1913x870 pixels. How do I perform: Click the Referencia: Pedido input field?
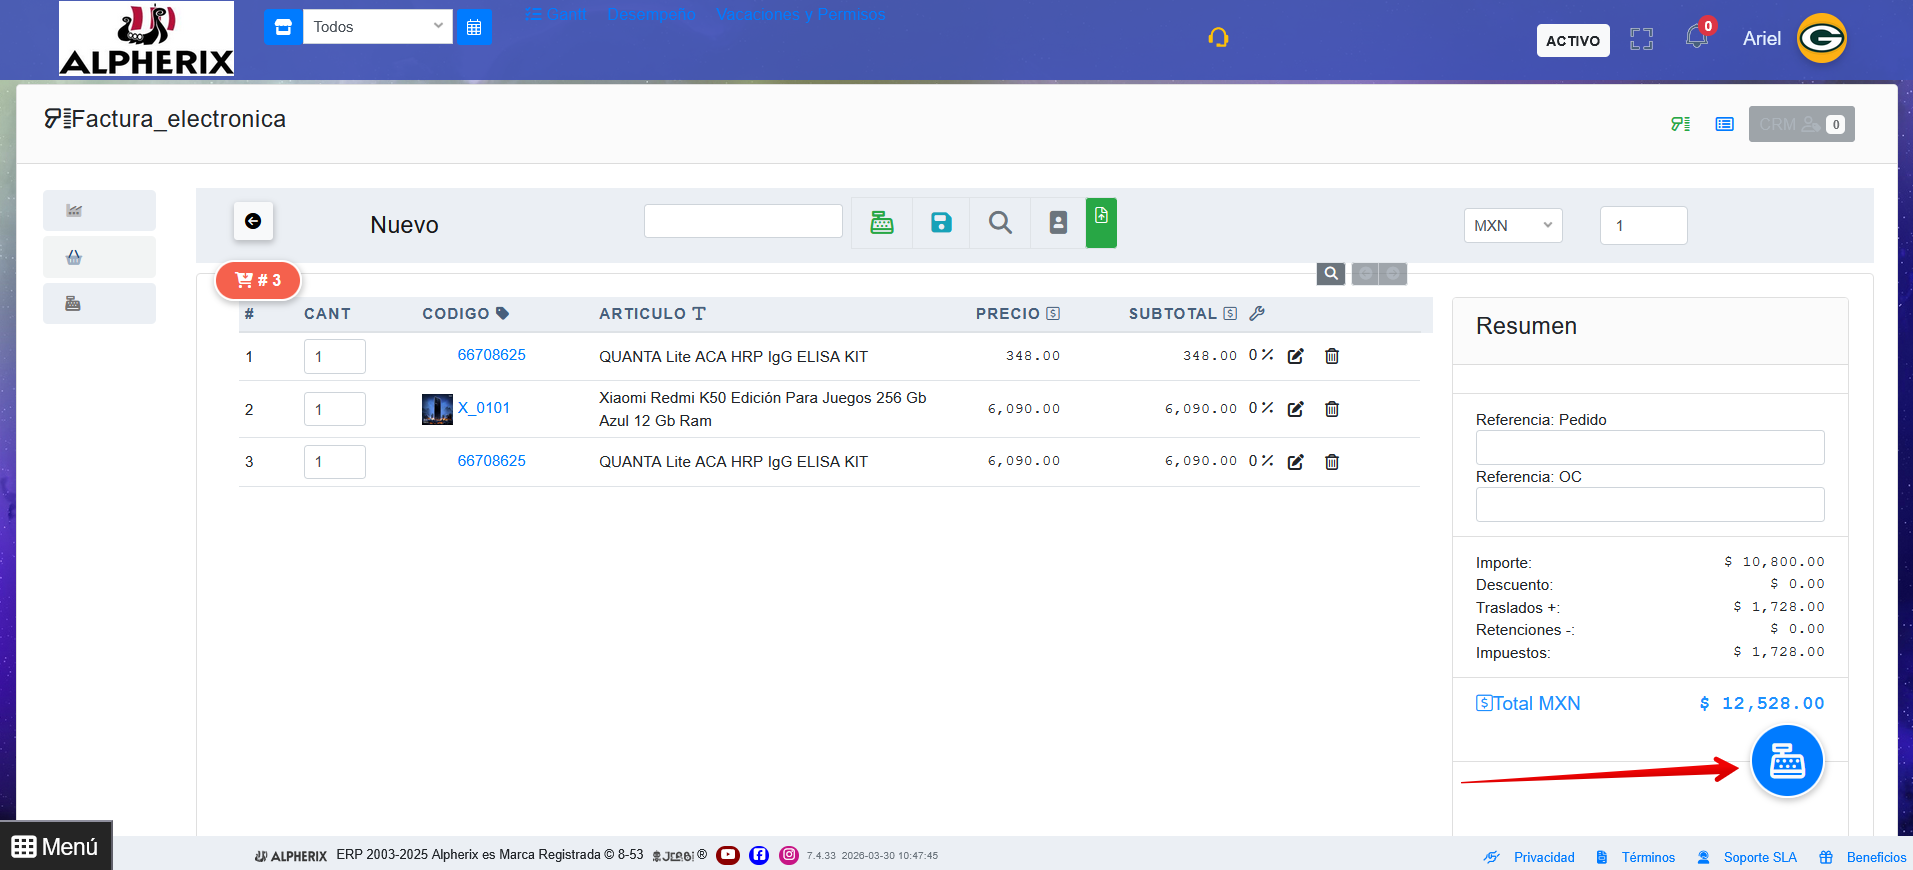click(1649, 447)
